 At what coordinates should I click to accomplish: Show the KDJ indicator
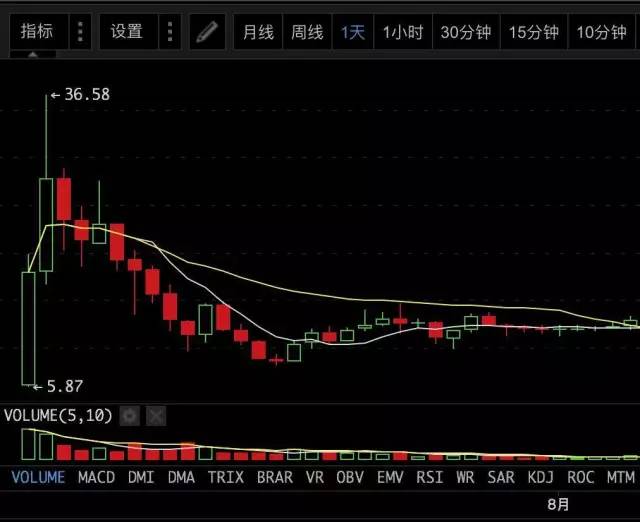coord(540,477)
